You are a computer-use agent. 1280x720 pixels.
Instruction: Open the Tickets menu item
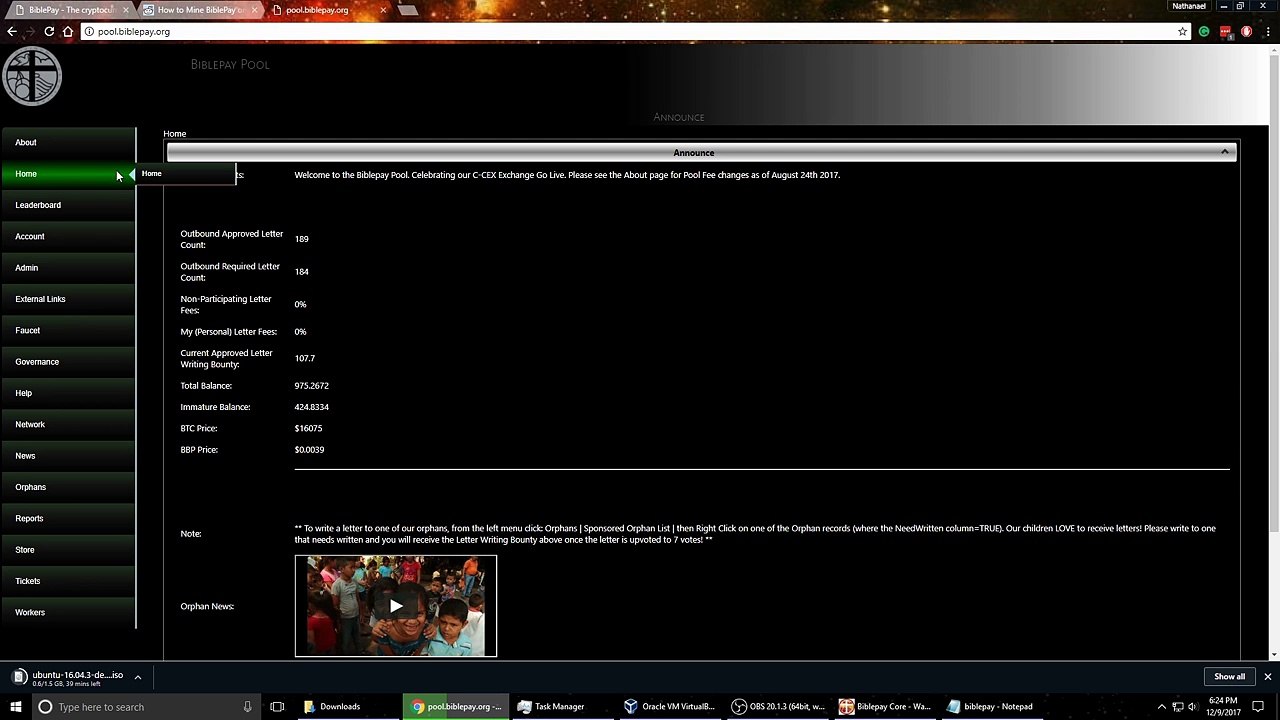tap(68, 581)
